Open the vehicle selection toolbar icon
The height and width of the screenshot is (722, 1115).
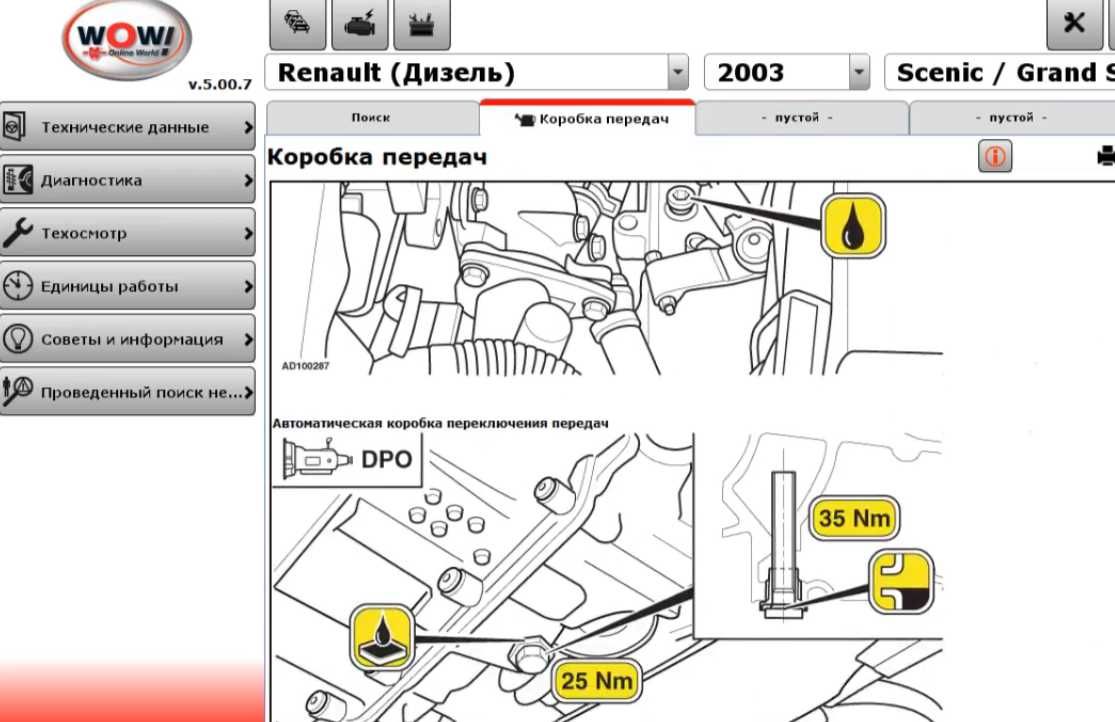click(x=298, y=23)
